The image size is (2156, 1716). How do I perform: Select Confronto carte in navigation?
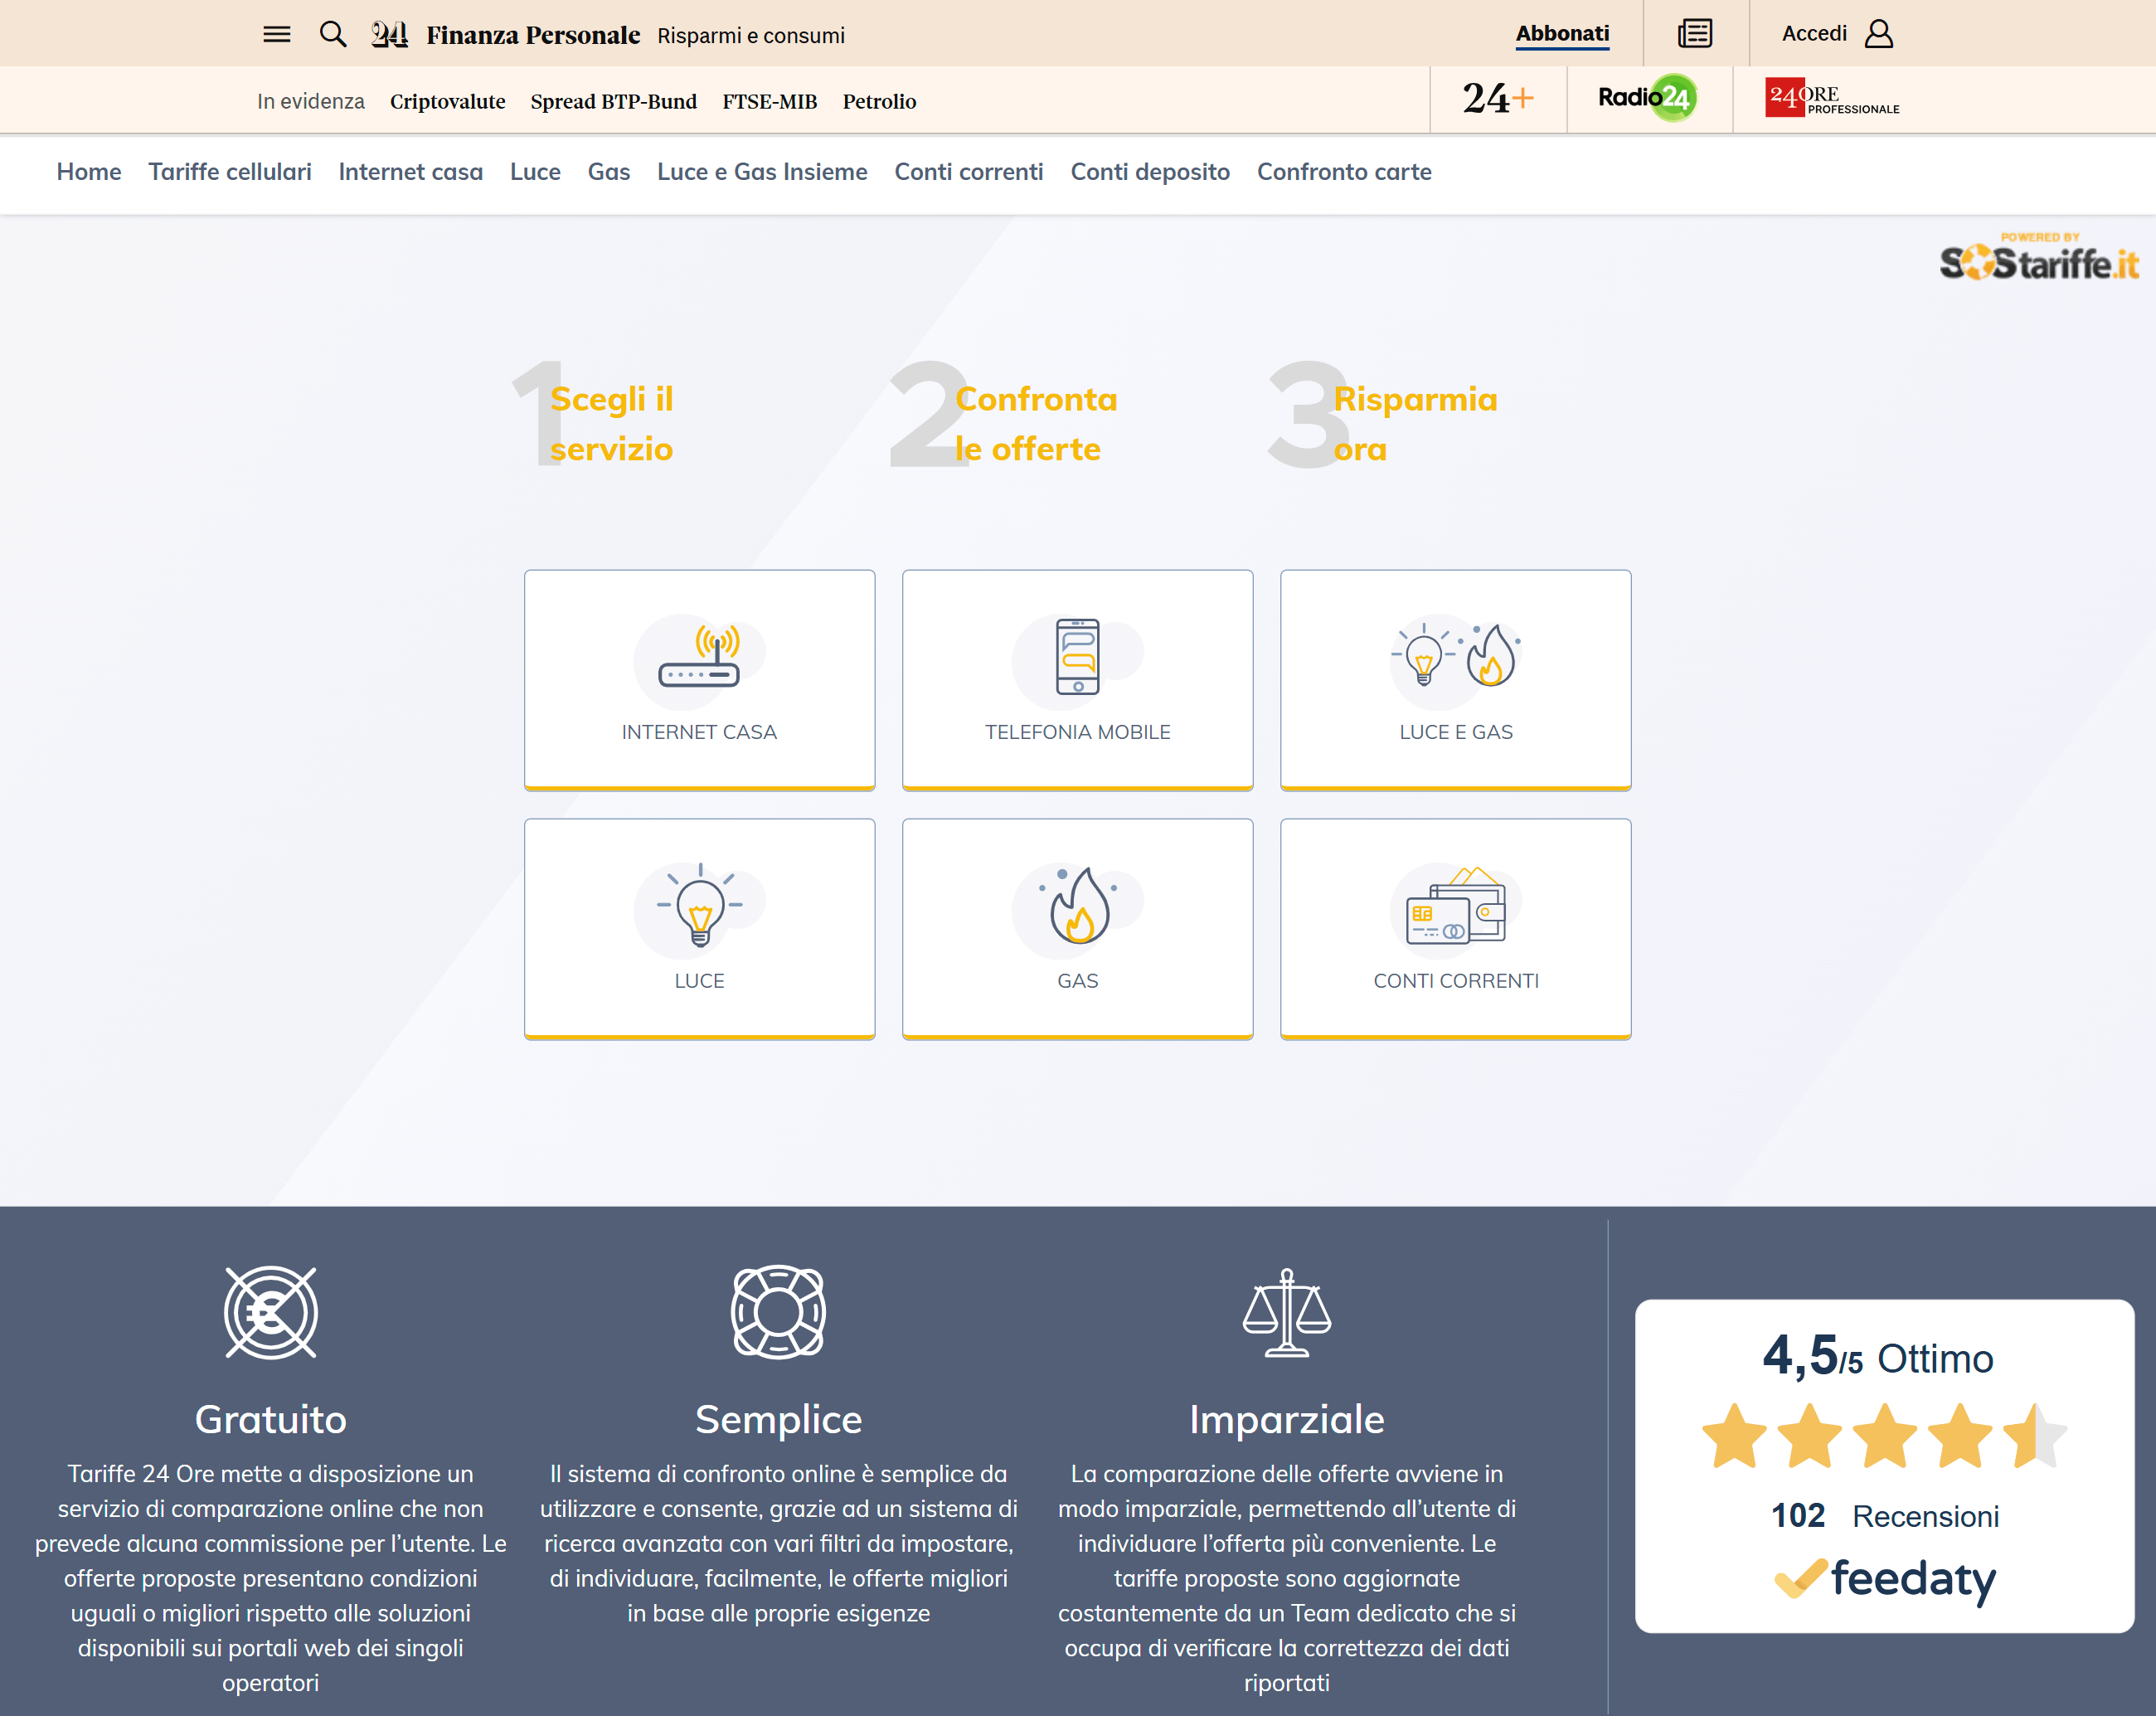coord(1343,172)
